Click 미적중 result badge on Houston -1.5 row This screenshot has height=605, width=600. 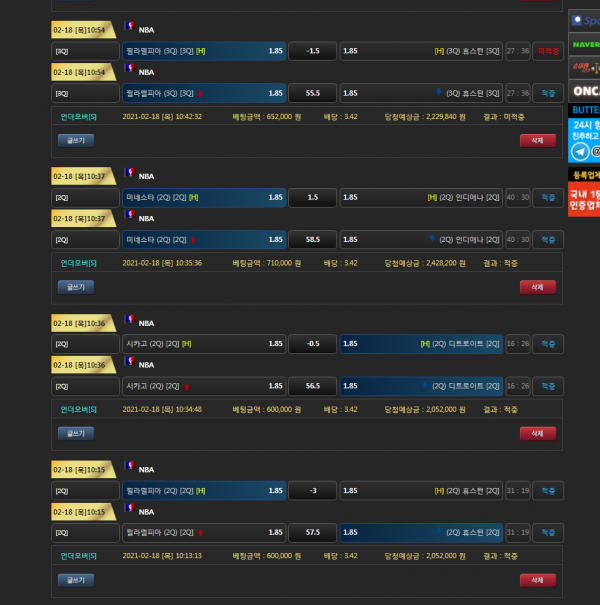click(x=548, y=51)
